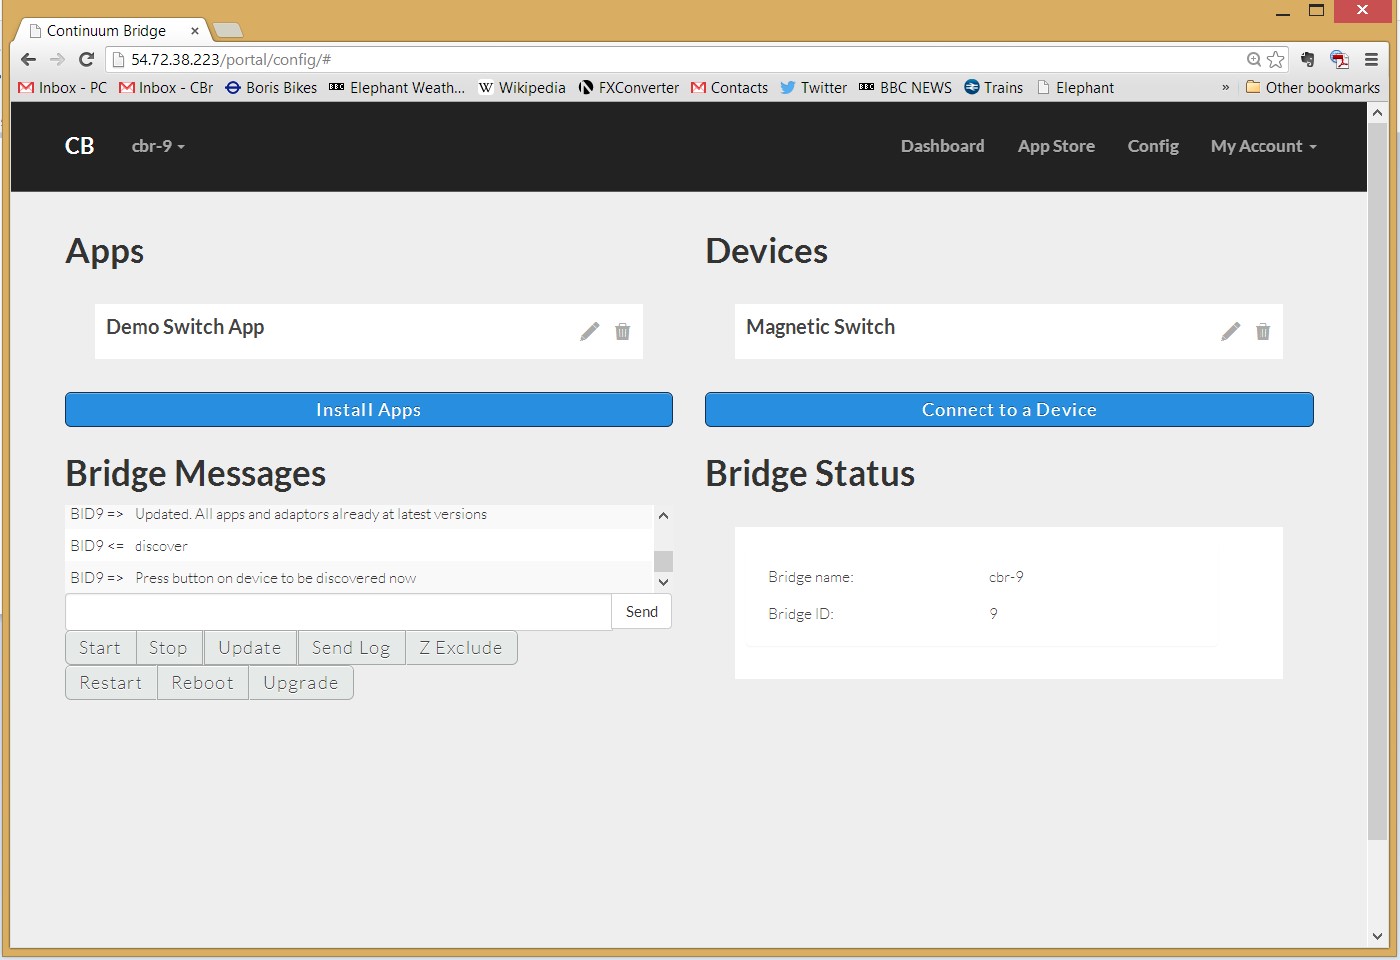Open Inbox - CBr bookmark
Image resolution: width=1400 pixels, height=960 pixels.
(x=166, y=87)
